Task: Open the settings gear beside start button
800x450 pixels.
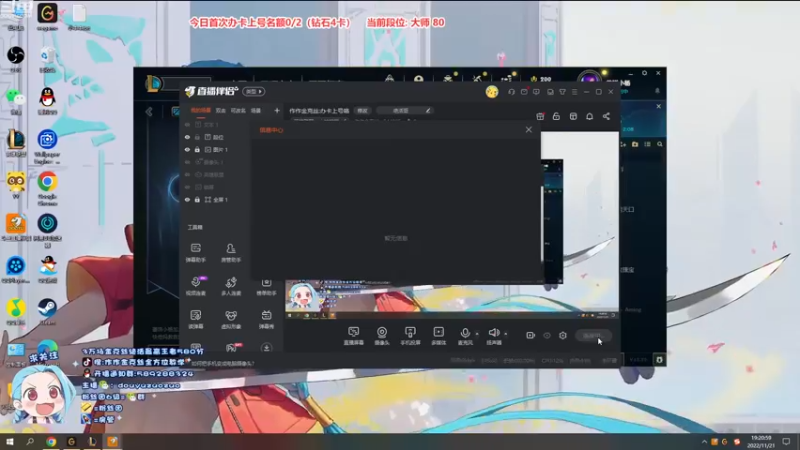Action: click(563, 335)
